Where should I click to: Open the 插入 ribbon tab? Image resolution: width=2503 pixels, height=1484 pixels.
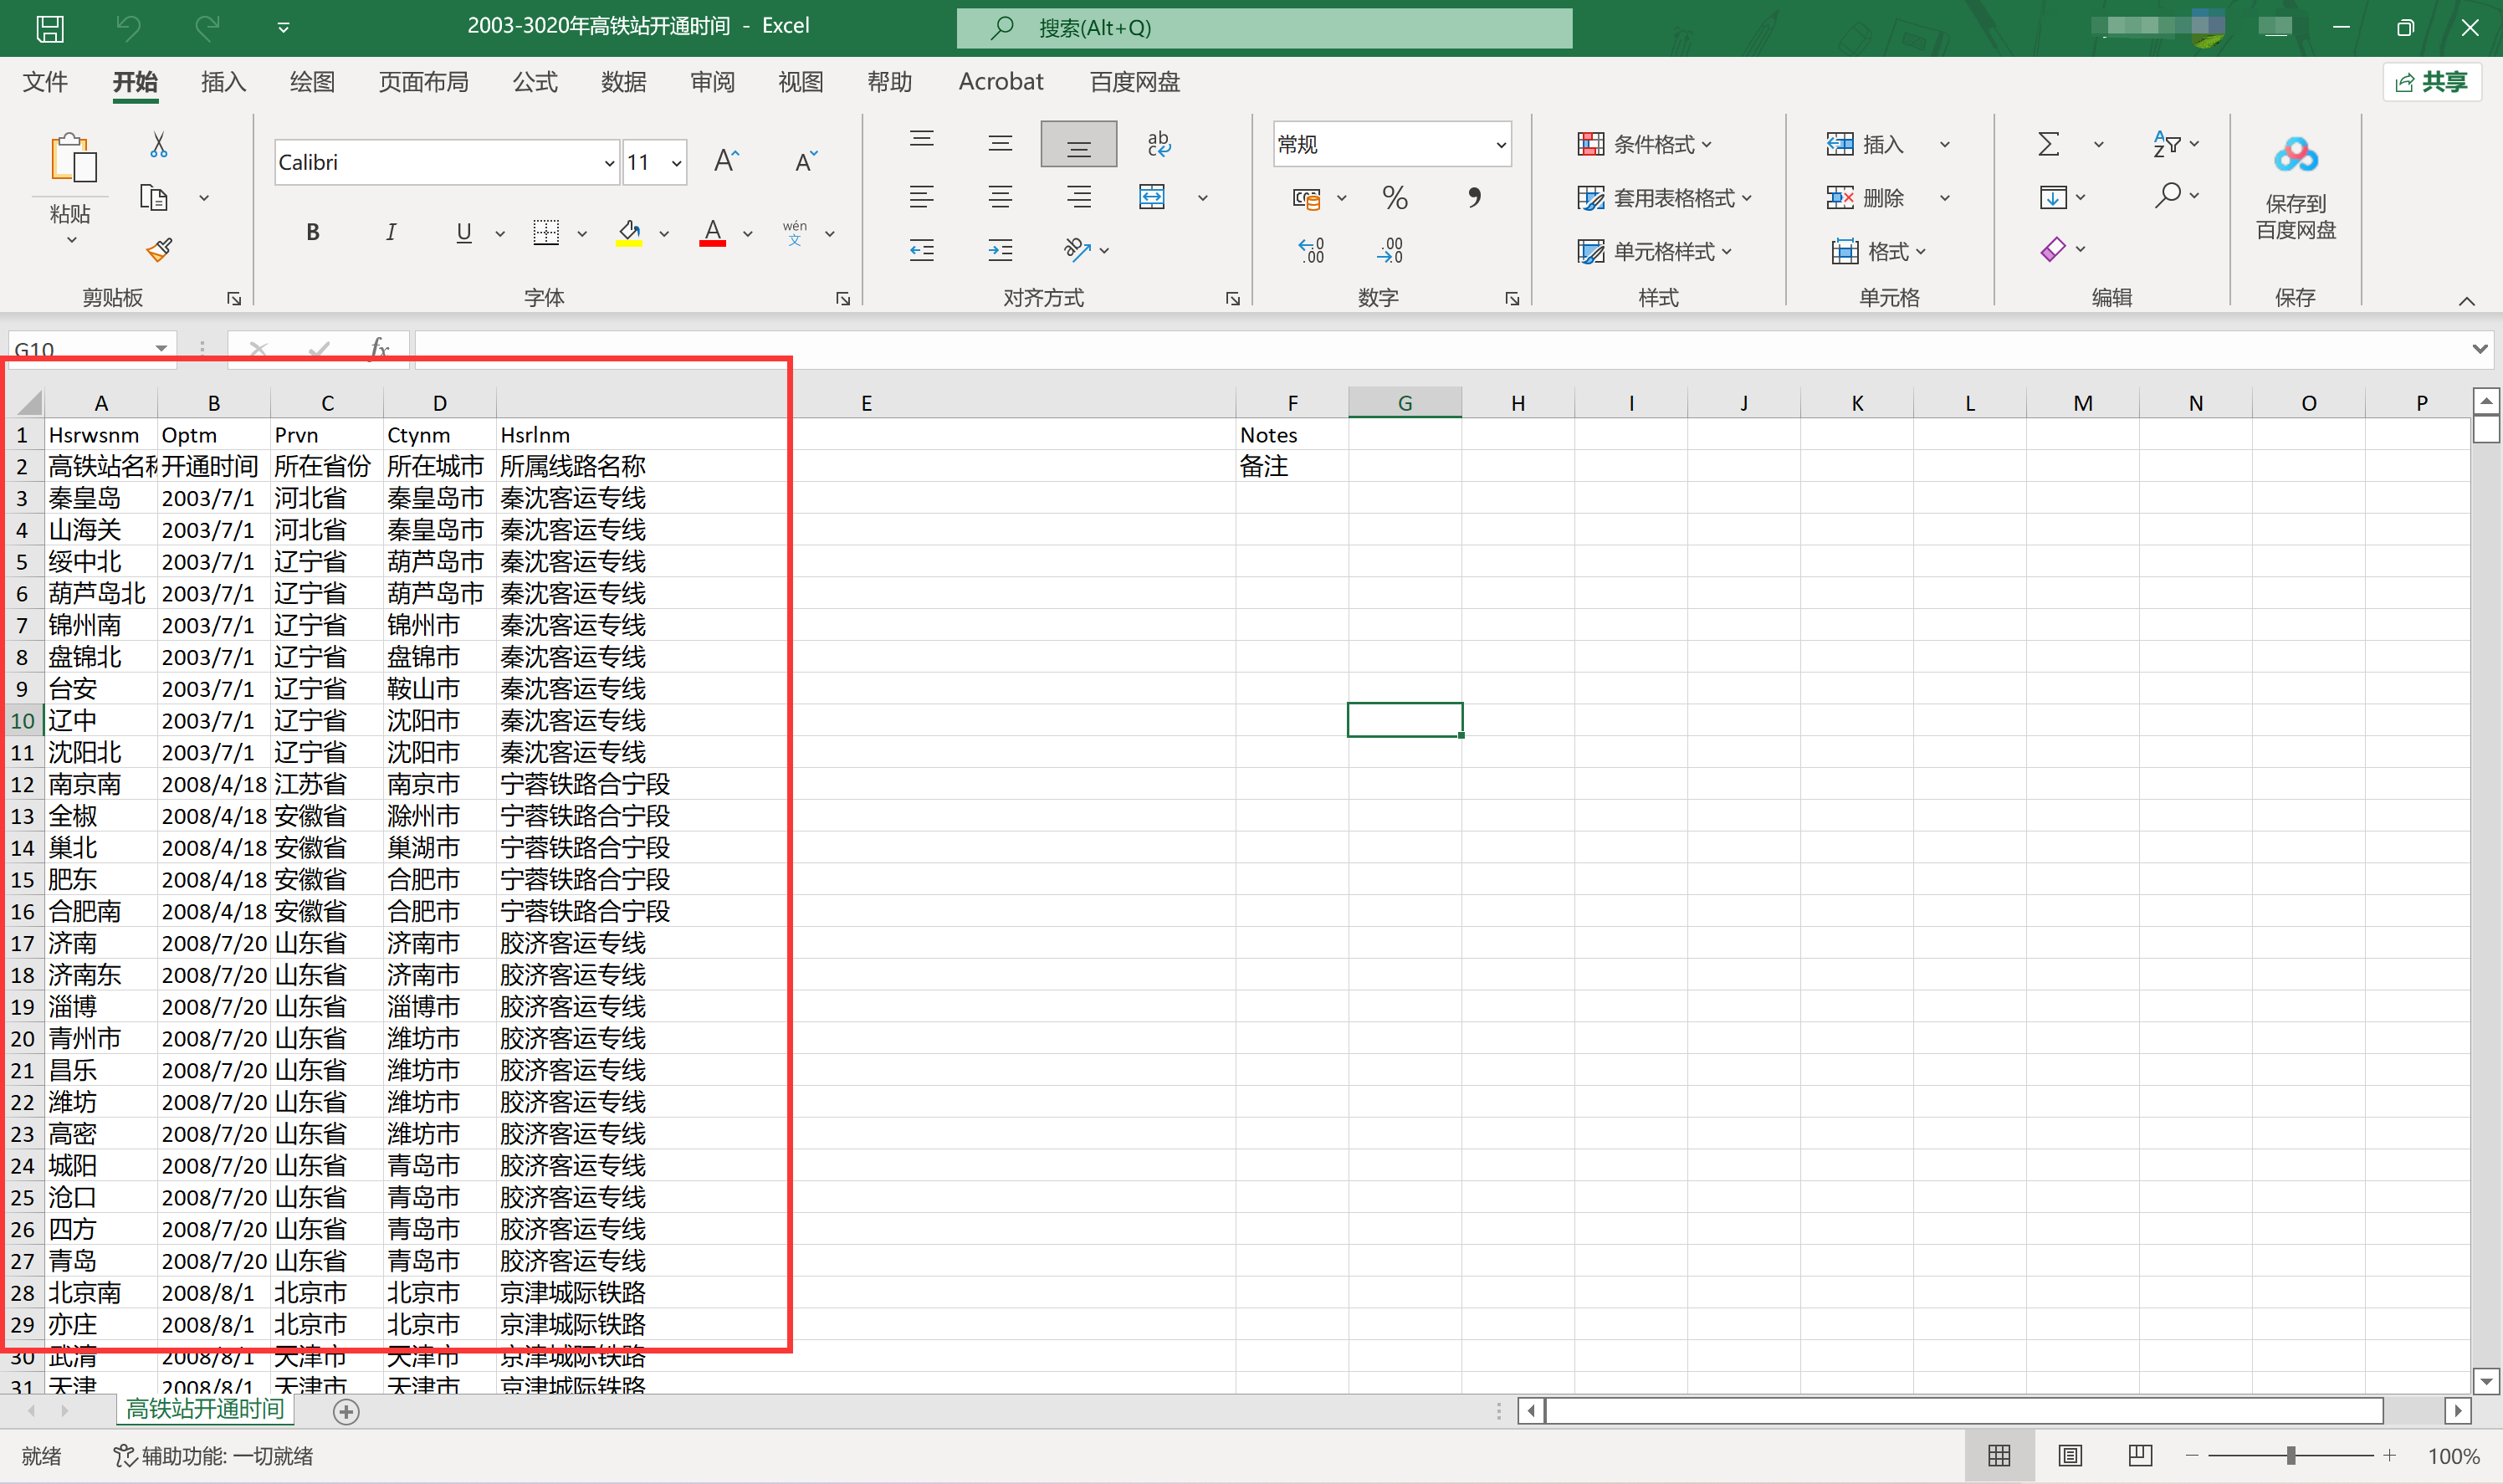click(223, 82)
